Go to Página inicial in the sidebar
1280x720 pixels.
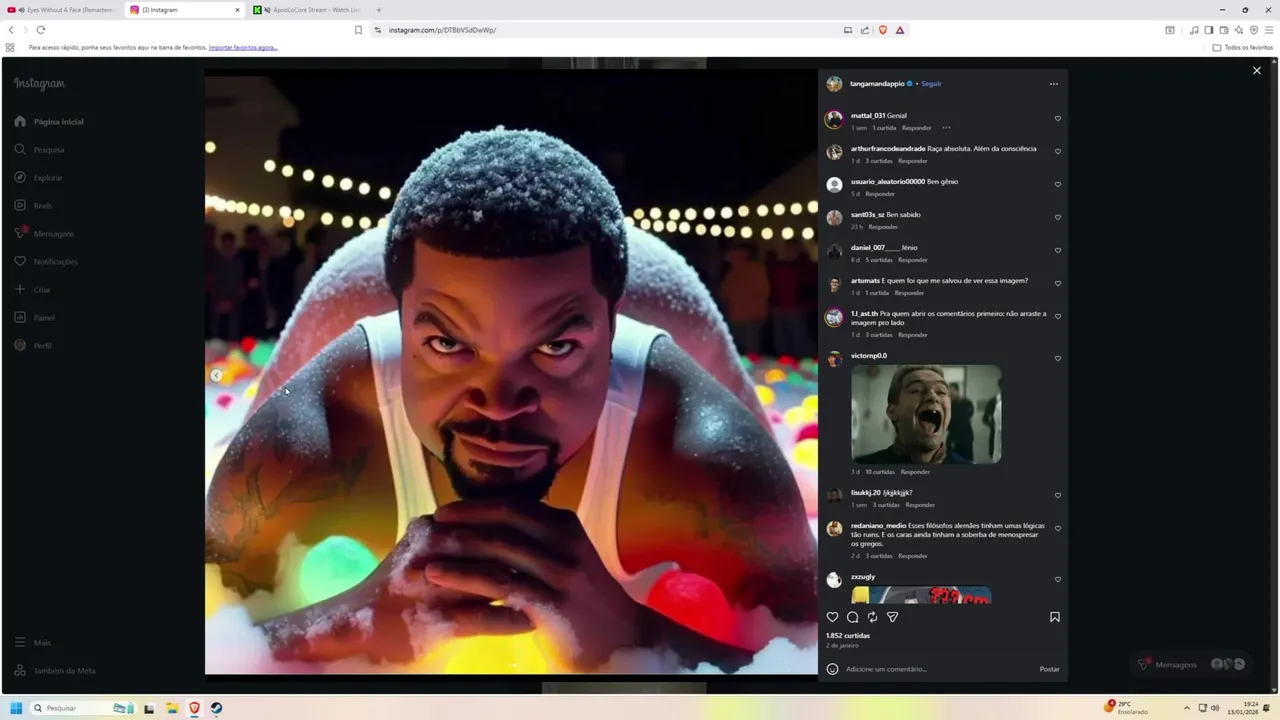[49, 121]
